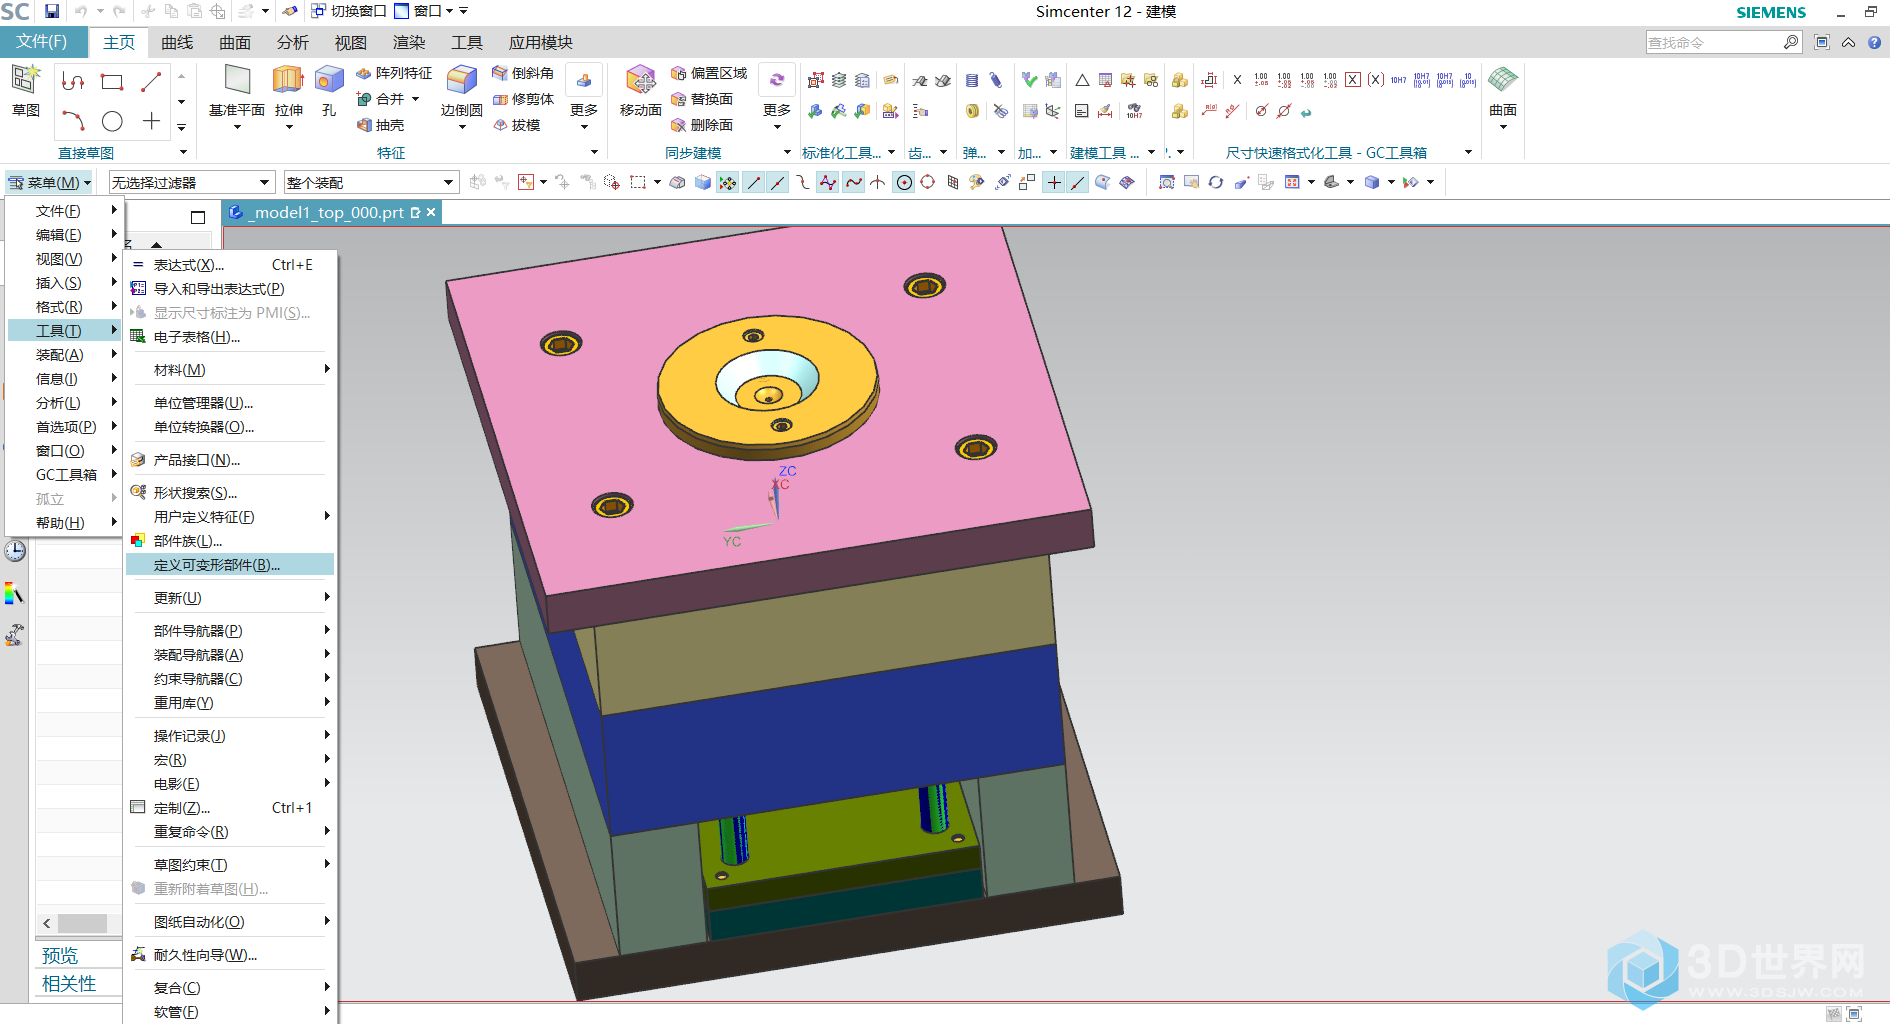Click the boxed X dimension format icon
The width and height of the screenshot is (1890, 1024).
click(x=1353, y=80)
